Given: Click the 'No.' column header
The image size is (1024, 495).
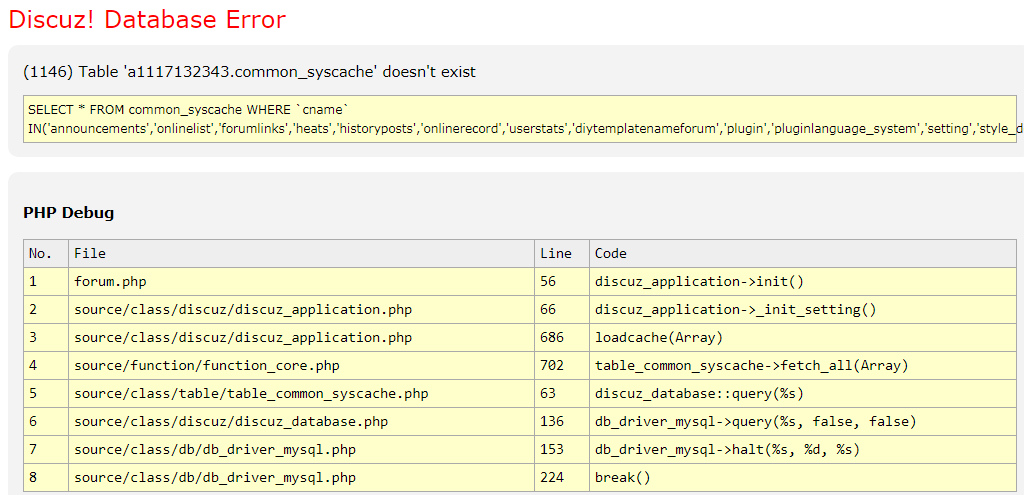Looking at the screenshot, I should click(46, 253).
